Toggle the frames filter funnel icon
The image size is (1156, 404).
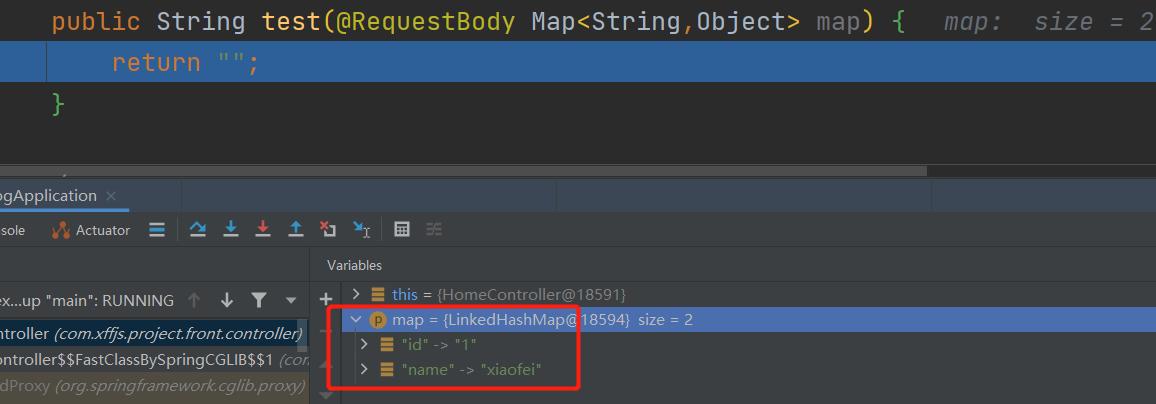pyautogui.click(x=259, y=300)
